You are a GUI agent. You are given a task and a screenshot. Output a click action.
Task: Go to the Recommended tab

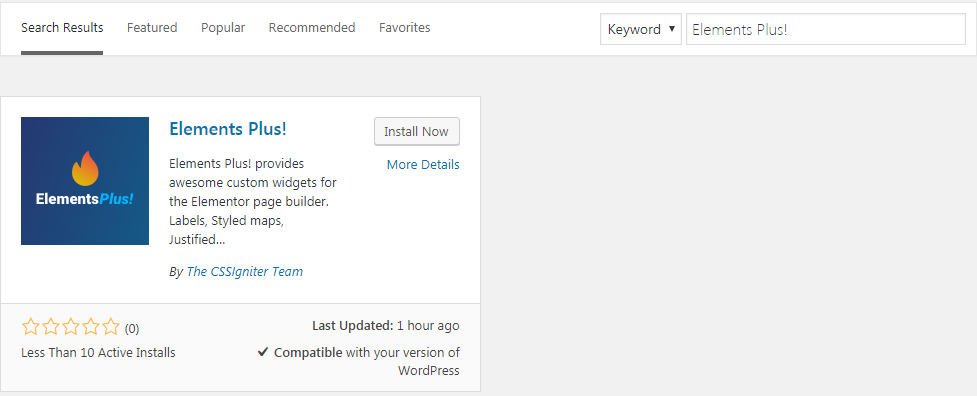312,28
